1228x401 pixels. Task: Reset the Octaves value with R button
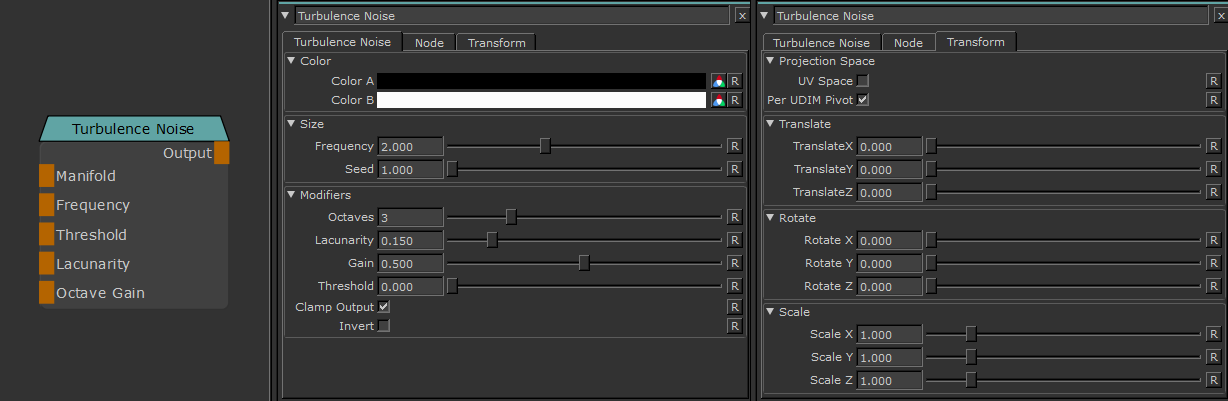(x=734, y=217)
